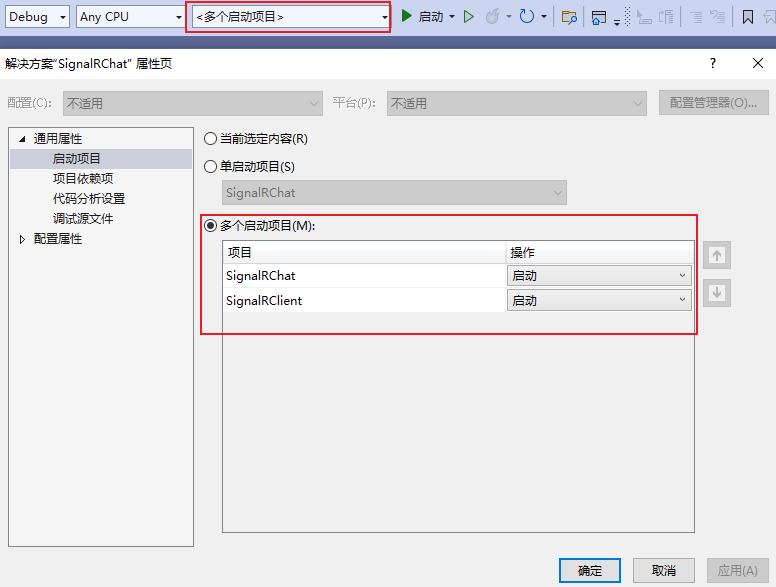The image size is (776, 587).
Task: Click the uncomment selection icon
Action: (717, 17)
